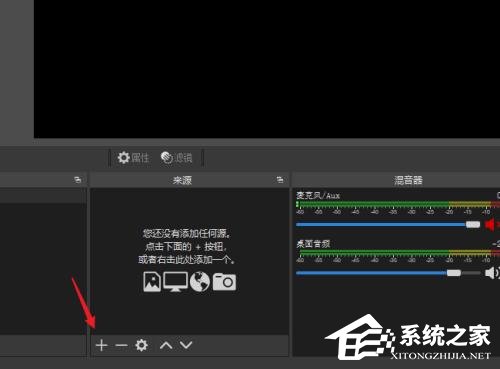The width and height of the screenshot is (500, 369).
Task: Mute the 桌面音频 speaker icon
Action: (x=492, y=273)
